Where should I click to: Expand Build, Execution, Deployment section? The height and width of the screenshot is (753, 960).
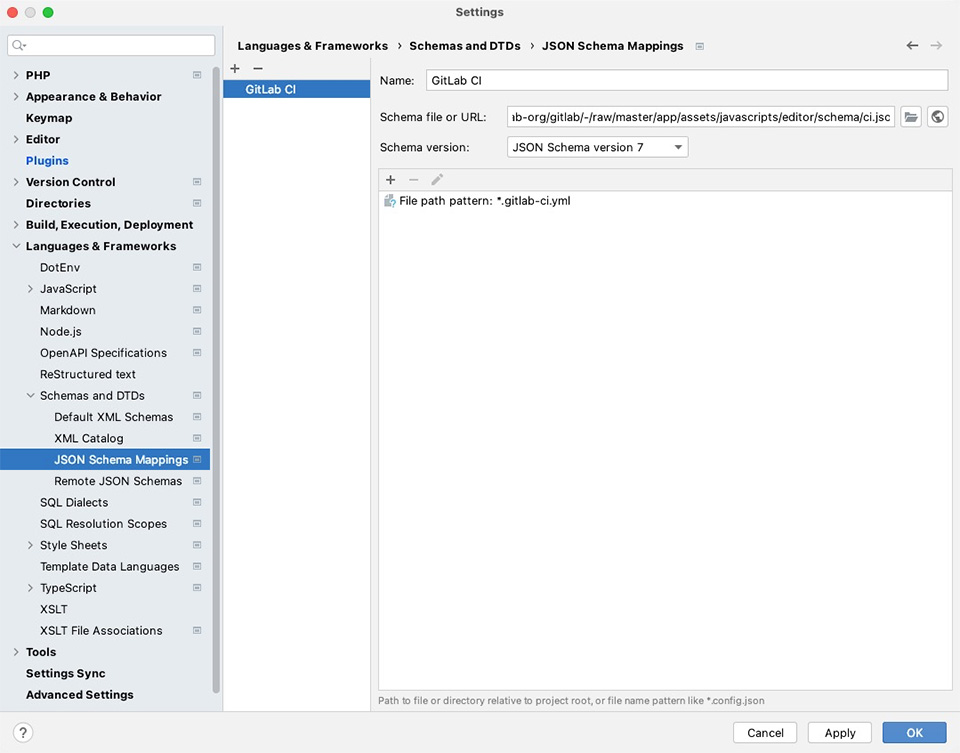[x=16, y=225]
